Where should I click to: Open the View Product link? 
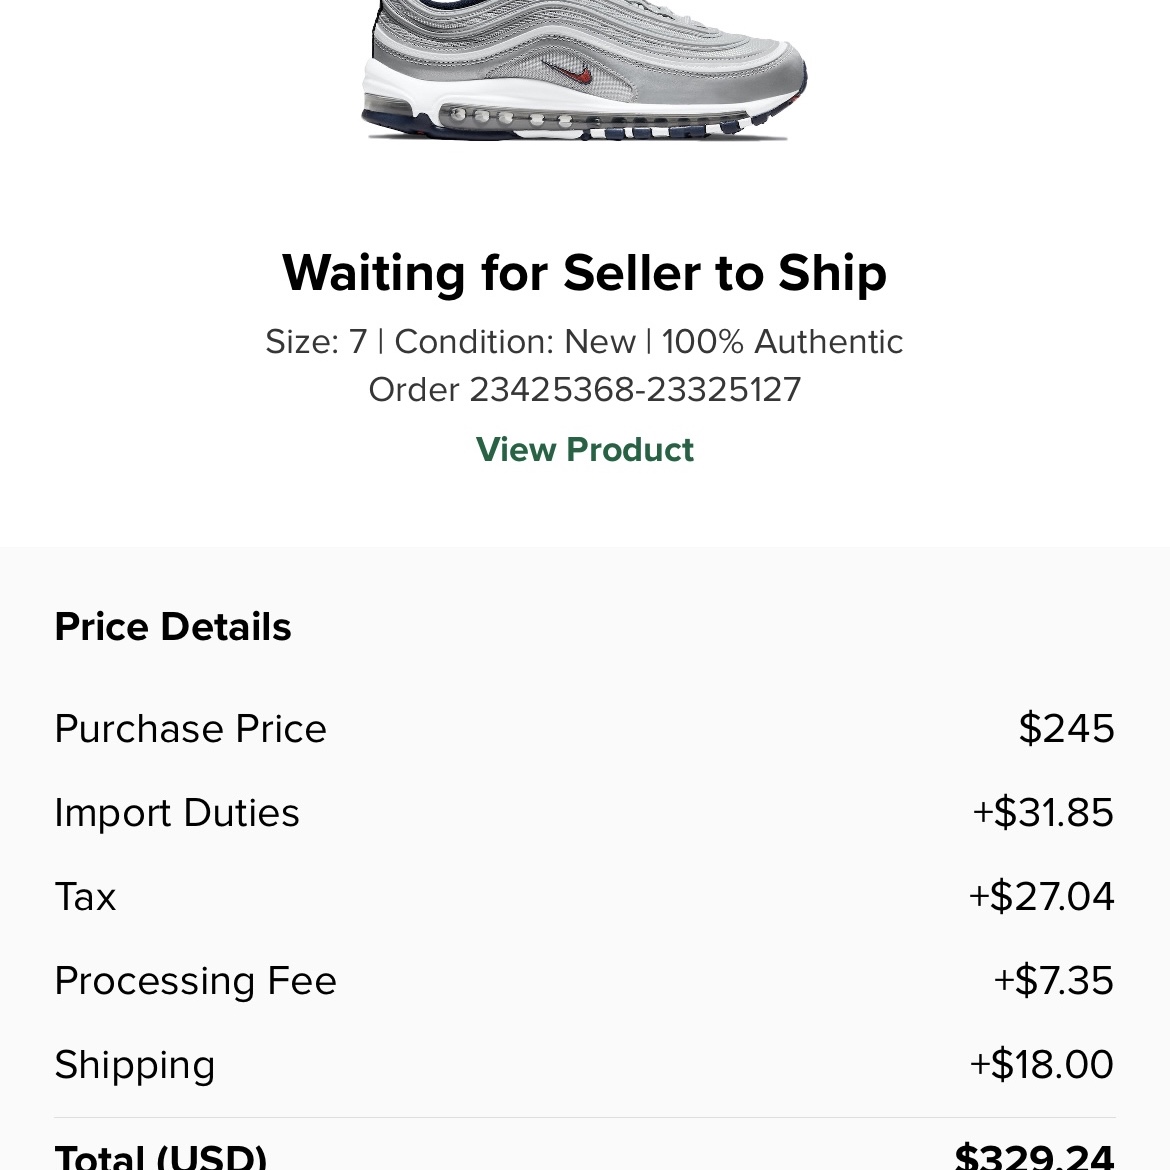pyautogui.click(x=584, y=449)
